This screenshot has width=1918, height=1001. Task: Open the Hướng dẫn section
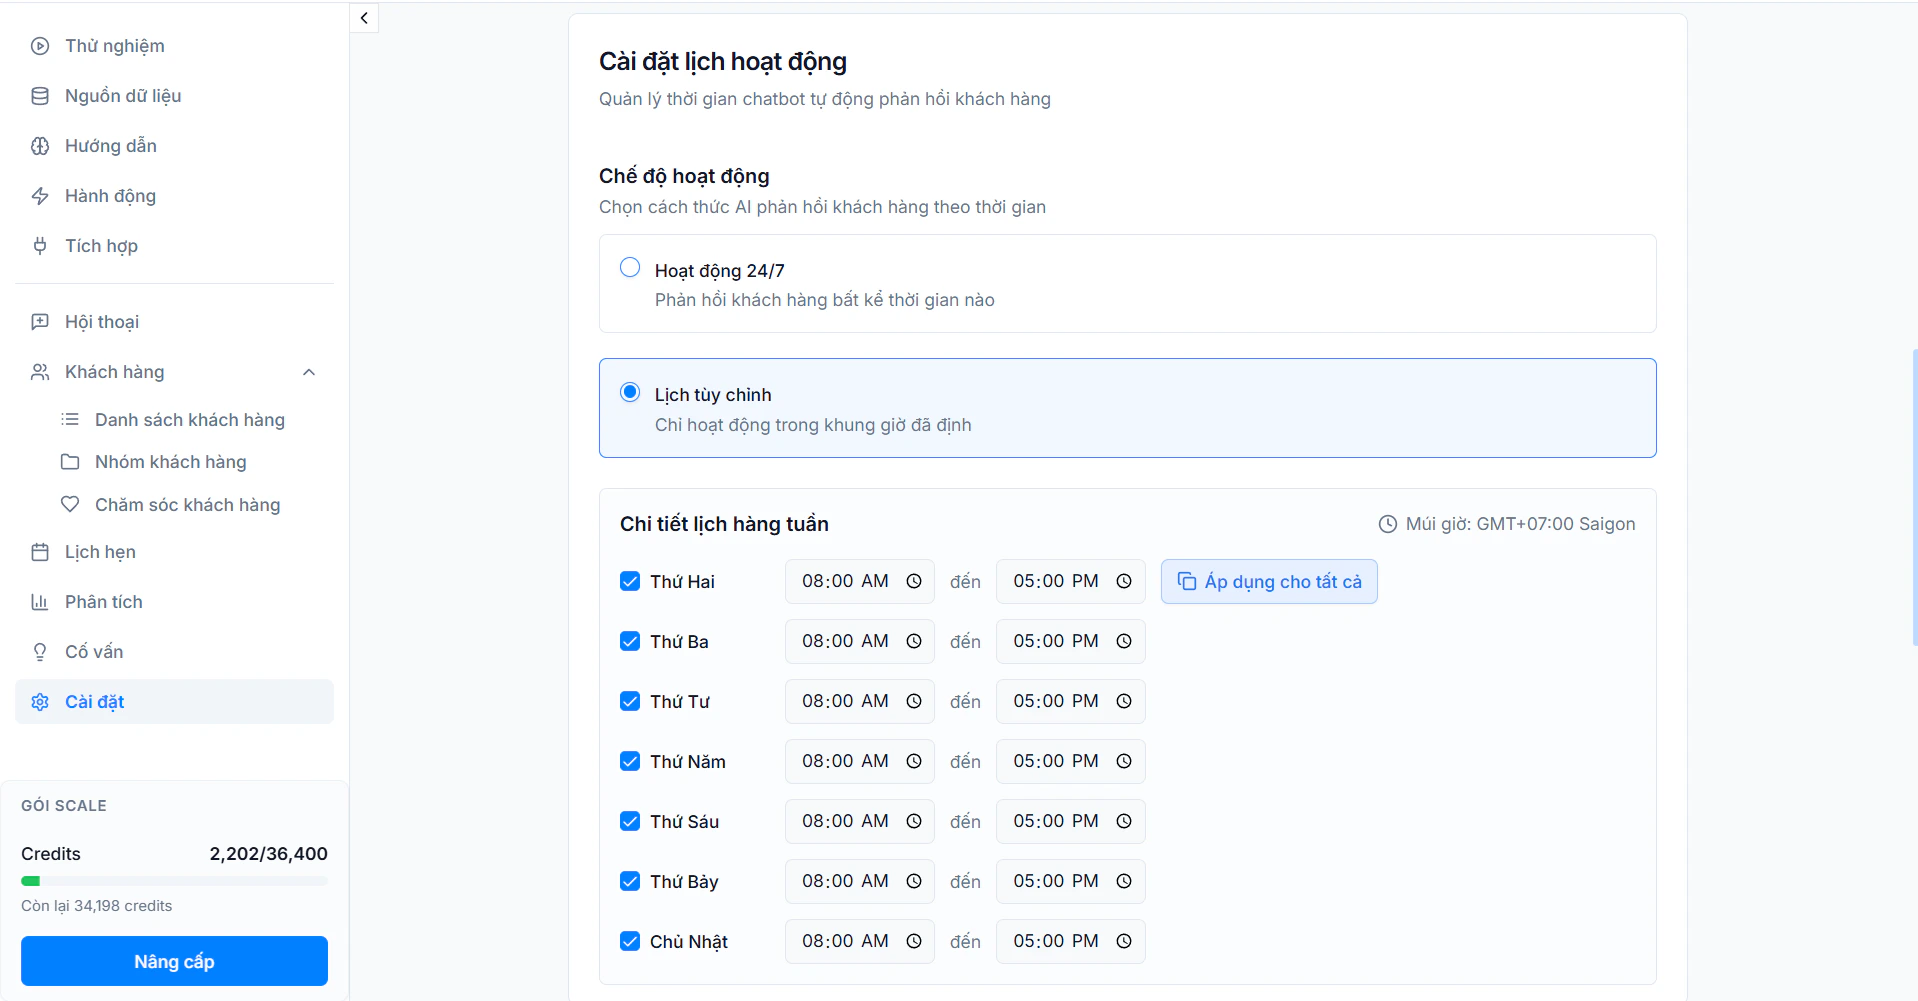[174, 146]
